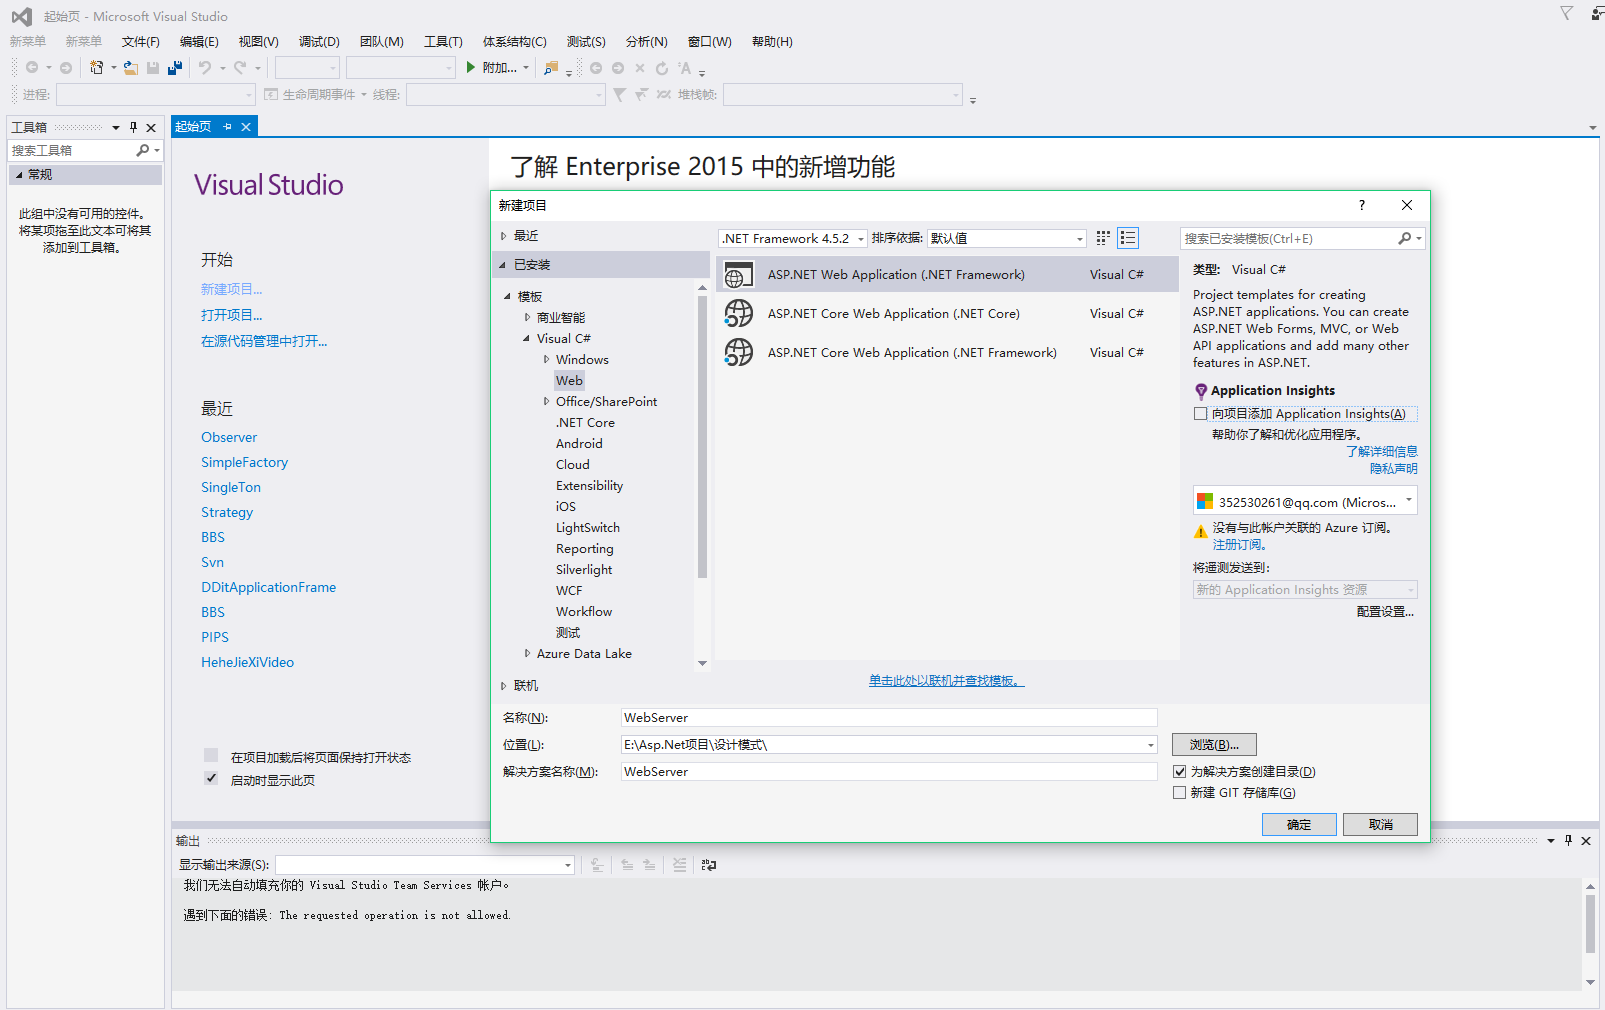Click the Save All toolbar icon
The height and width of the screenshot is (1010, 1605).
175,68
